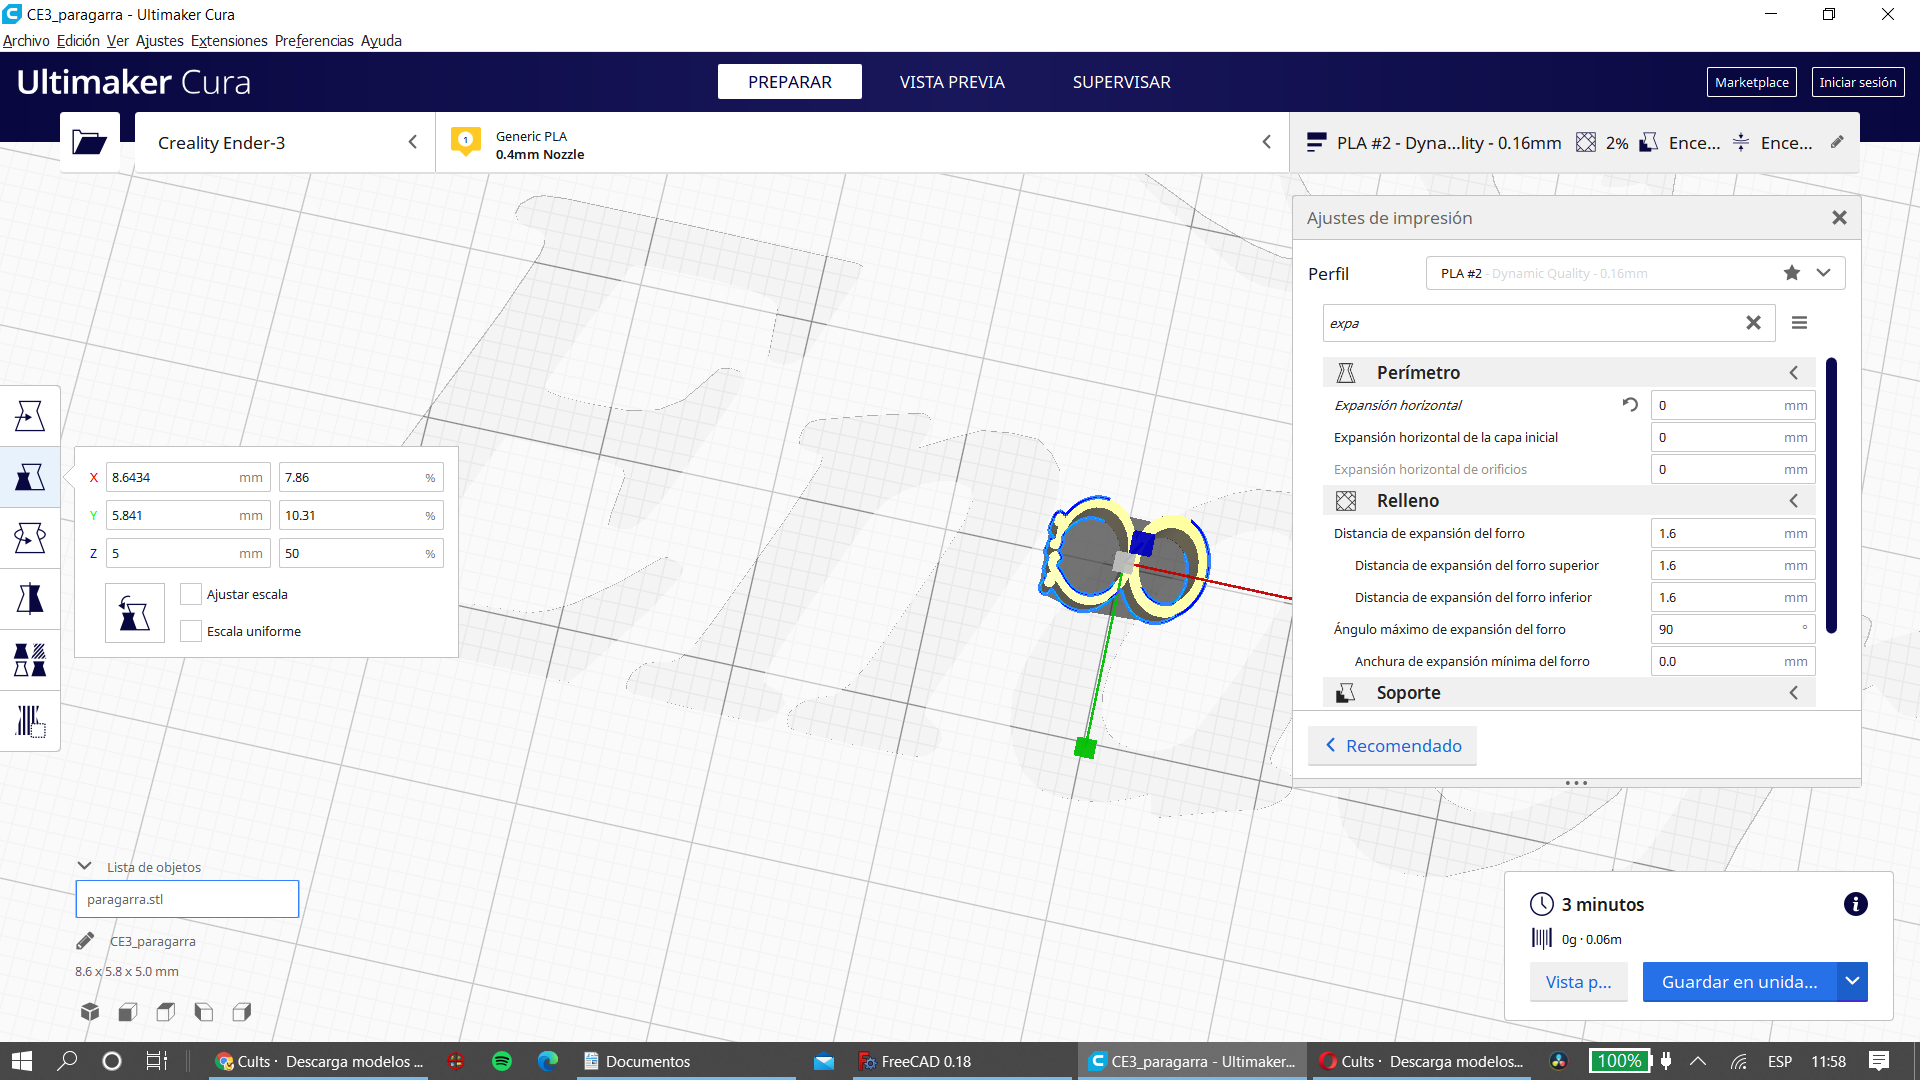The width and height of the screenshot is (1920, 1080).
Task: Click the Z scale percentage field
Action: 360,554
